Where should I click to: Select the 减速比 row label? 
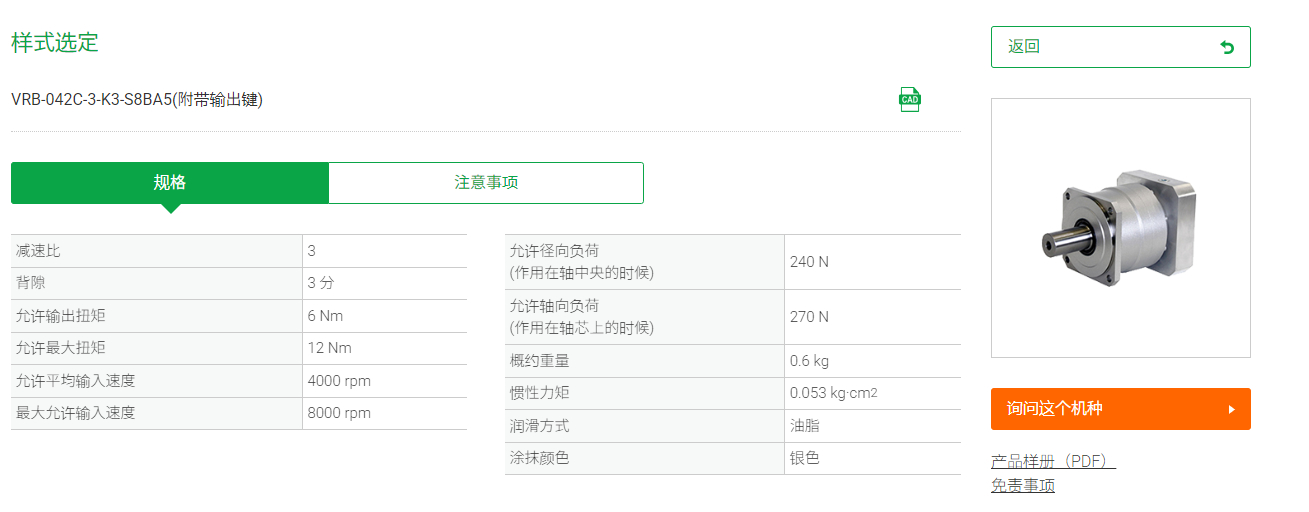click(38, 251)
